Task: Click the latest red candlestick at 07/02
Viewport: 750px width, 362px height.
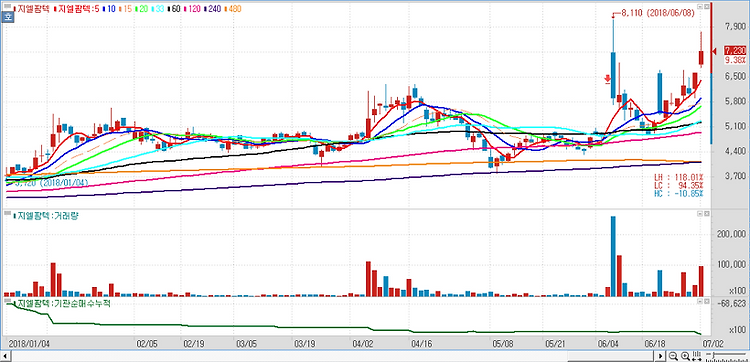Action: click(x=701, y=57)
